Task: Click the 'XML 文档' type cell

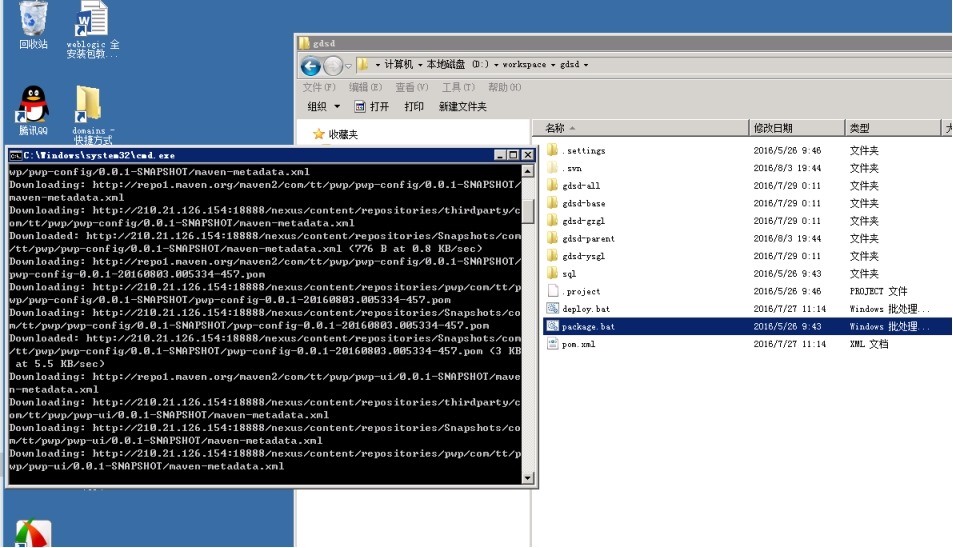Action: coord(869,344)
